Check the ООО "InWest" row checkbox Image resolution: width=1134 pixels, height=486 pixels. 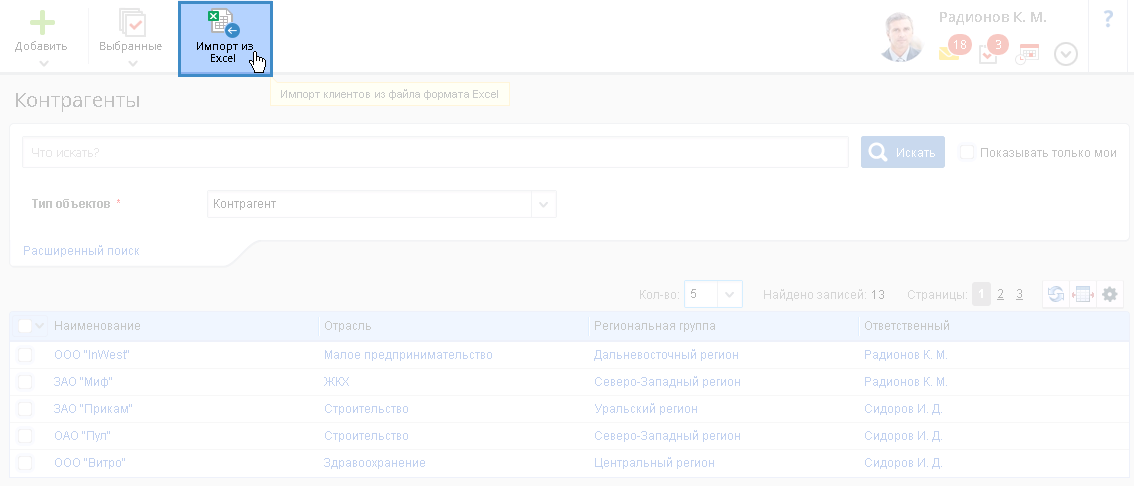coord(25,355)
